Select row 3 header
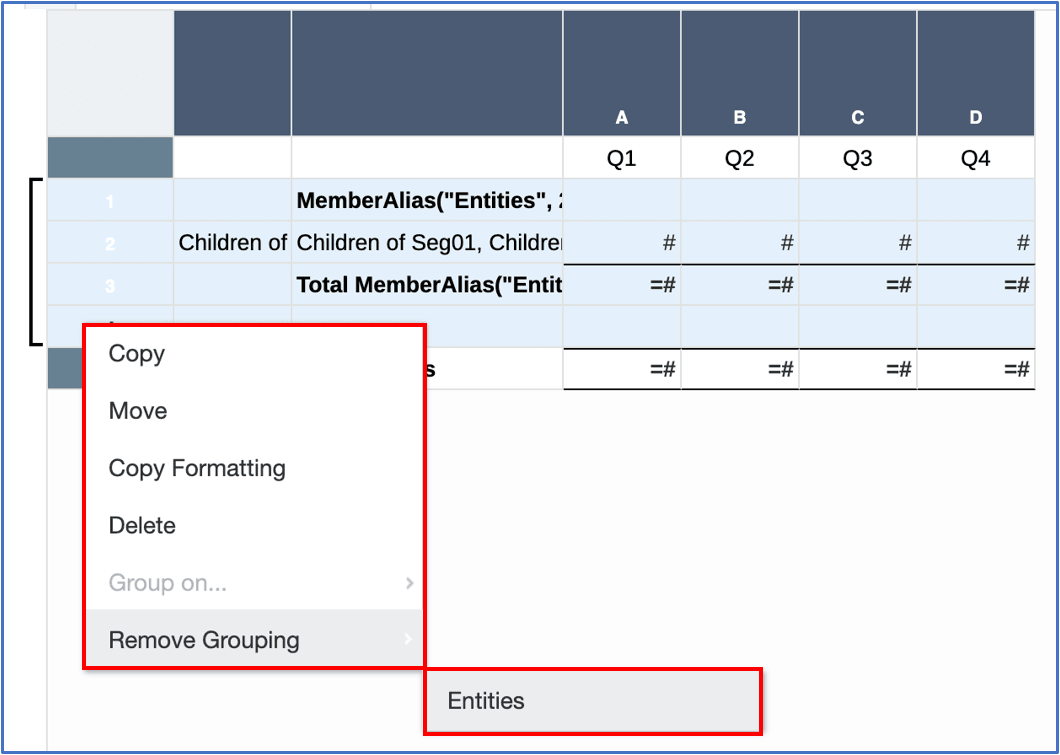Viewport: 1060px width, 755px height. 110,285
